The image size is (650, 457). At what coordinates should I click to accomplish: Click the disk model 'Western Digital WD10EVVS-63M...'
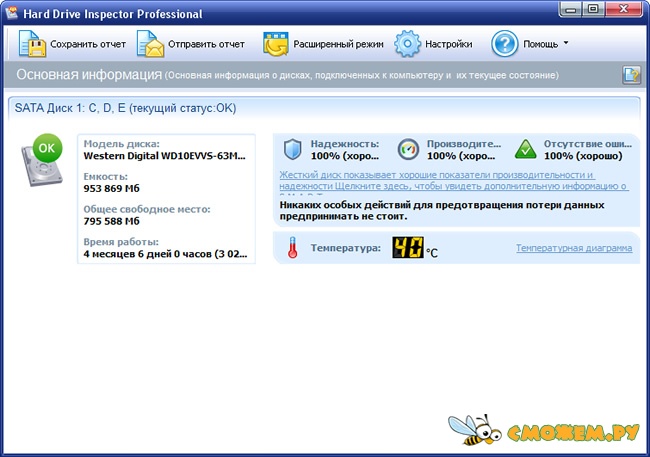click(x=165, y=156)
